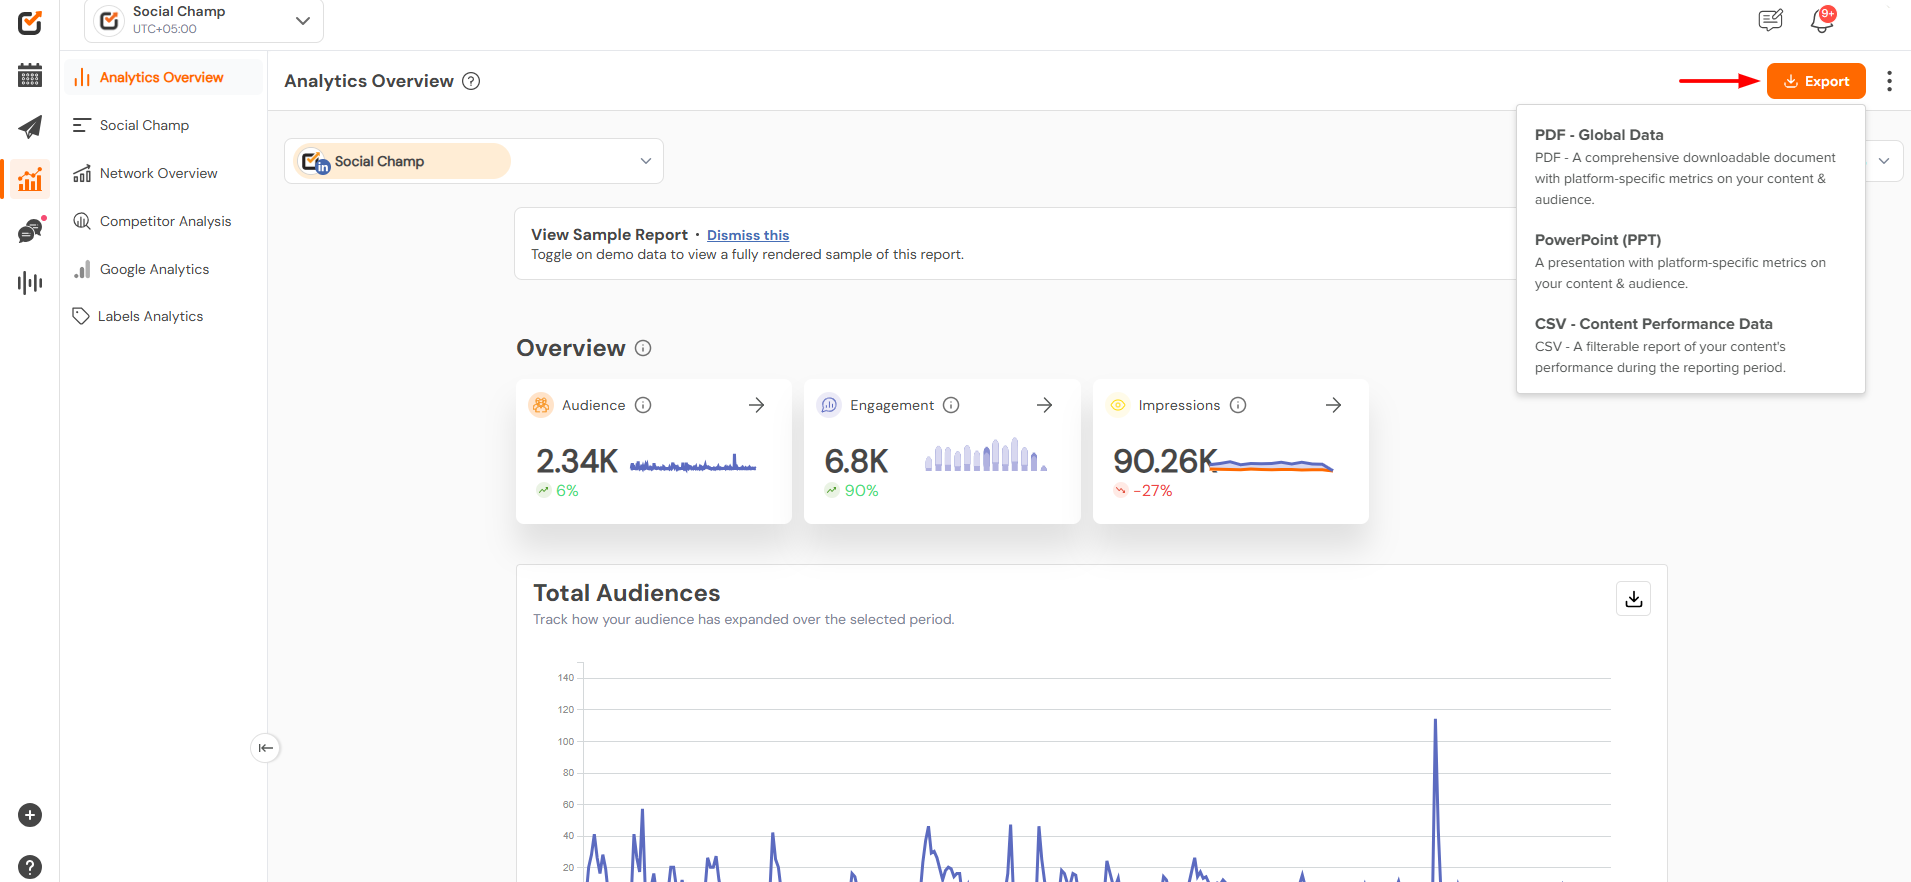This screenshot has height=882, width=1911.
Task: Click the Audience 6% growth indicator
Action: (x=558, y=491)
